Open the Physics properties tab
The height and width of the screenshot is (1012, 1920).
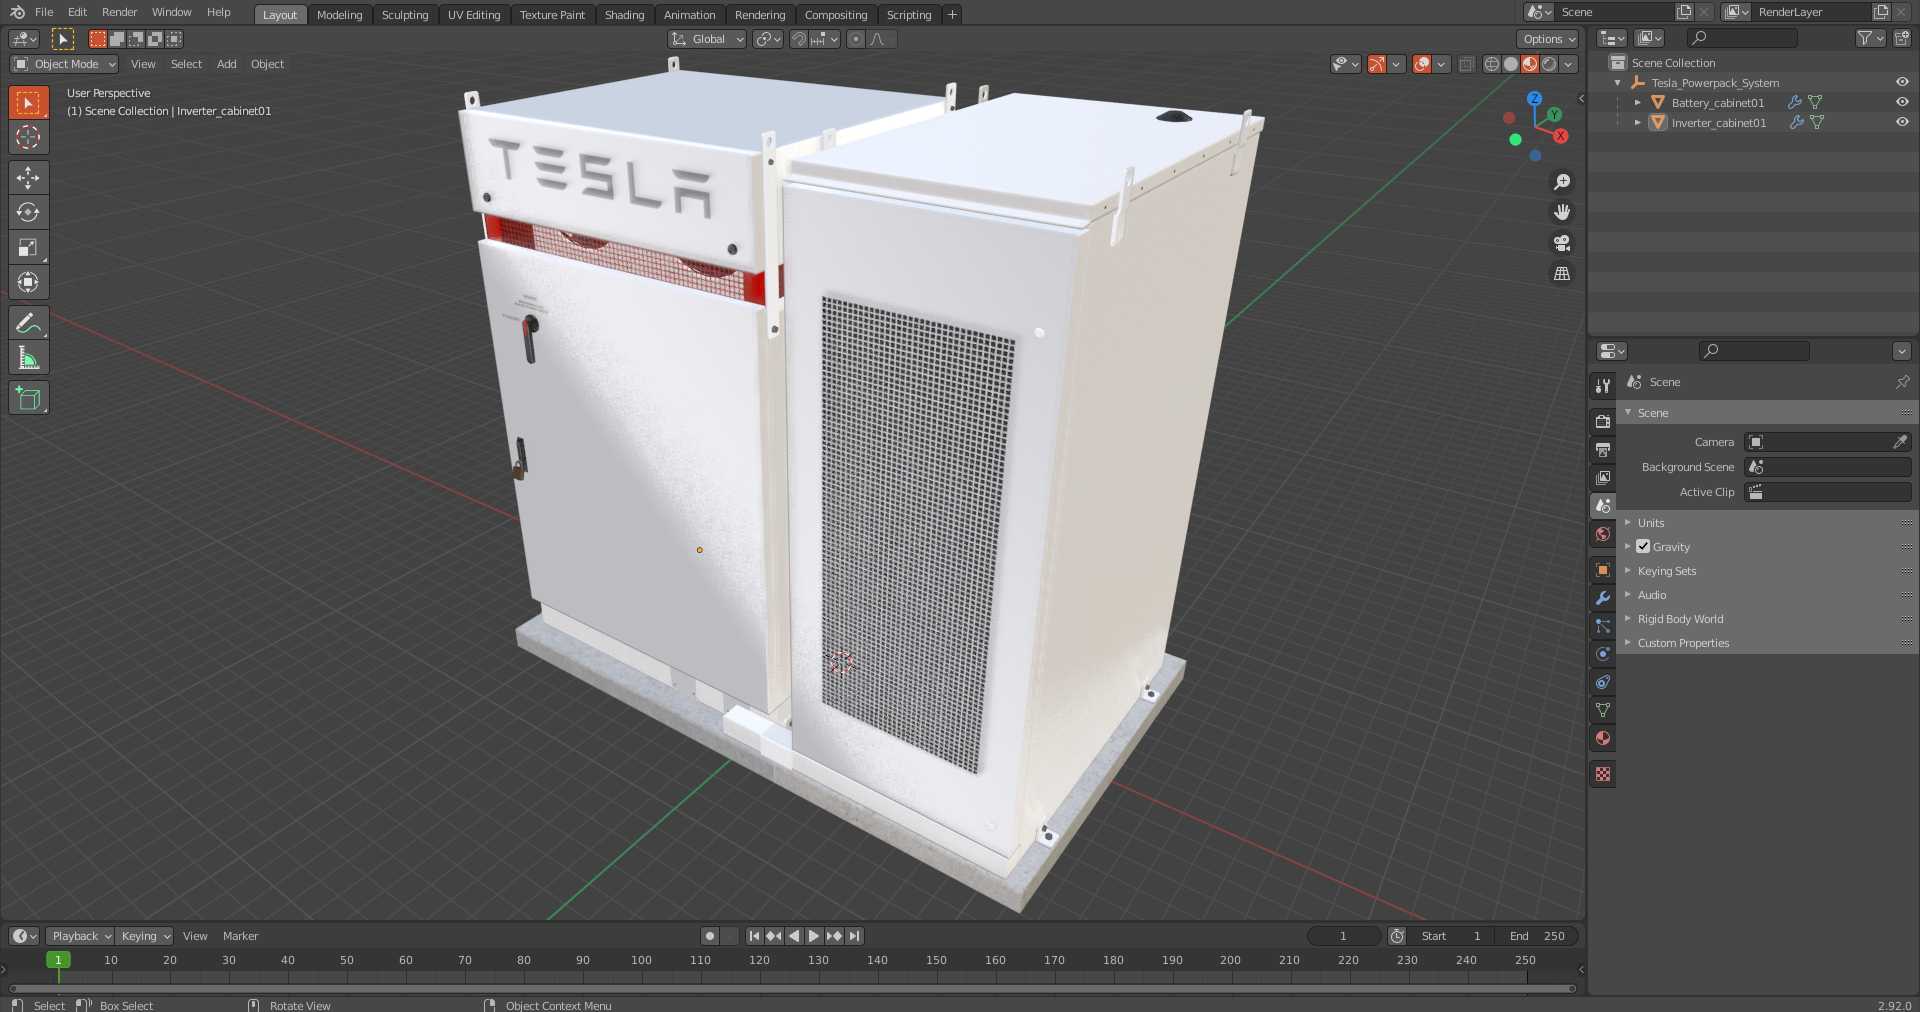(x=1603, y=654)
